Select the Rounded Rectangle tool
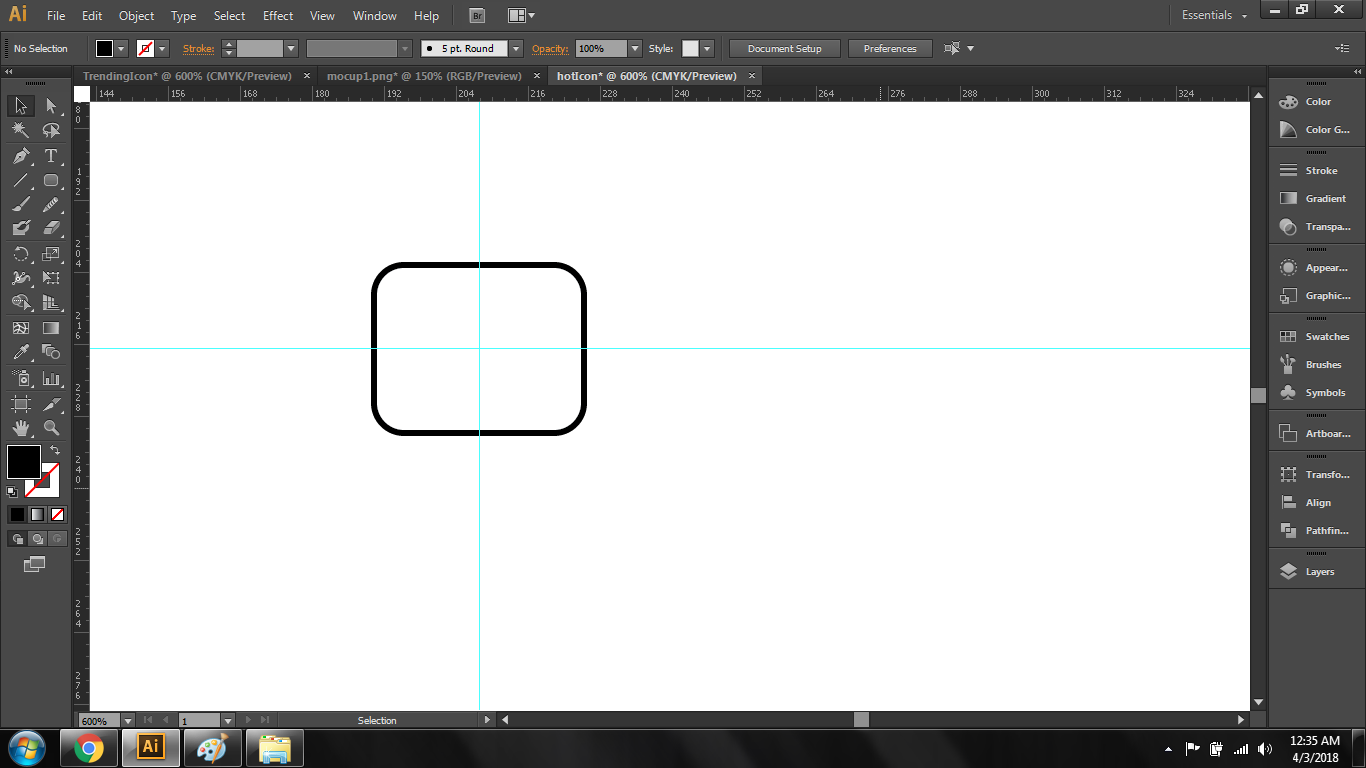1366x768 pixels. [51, 181]
